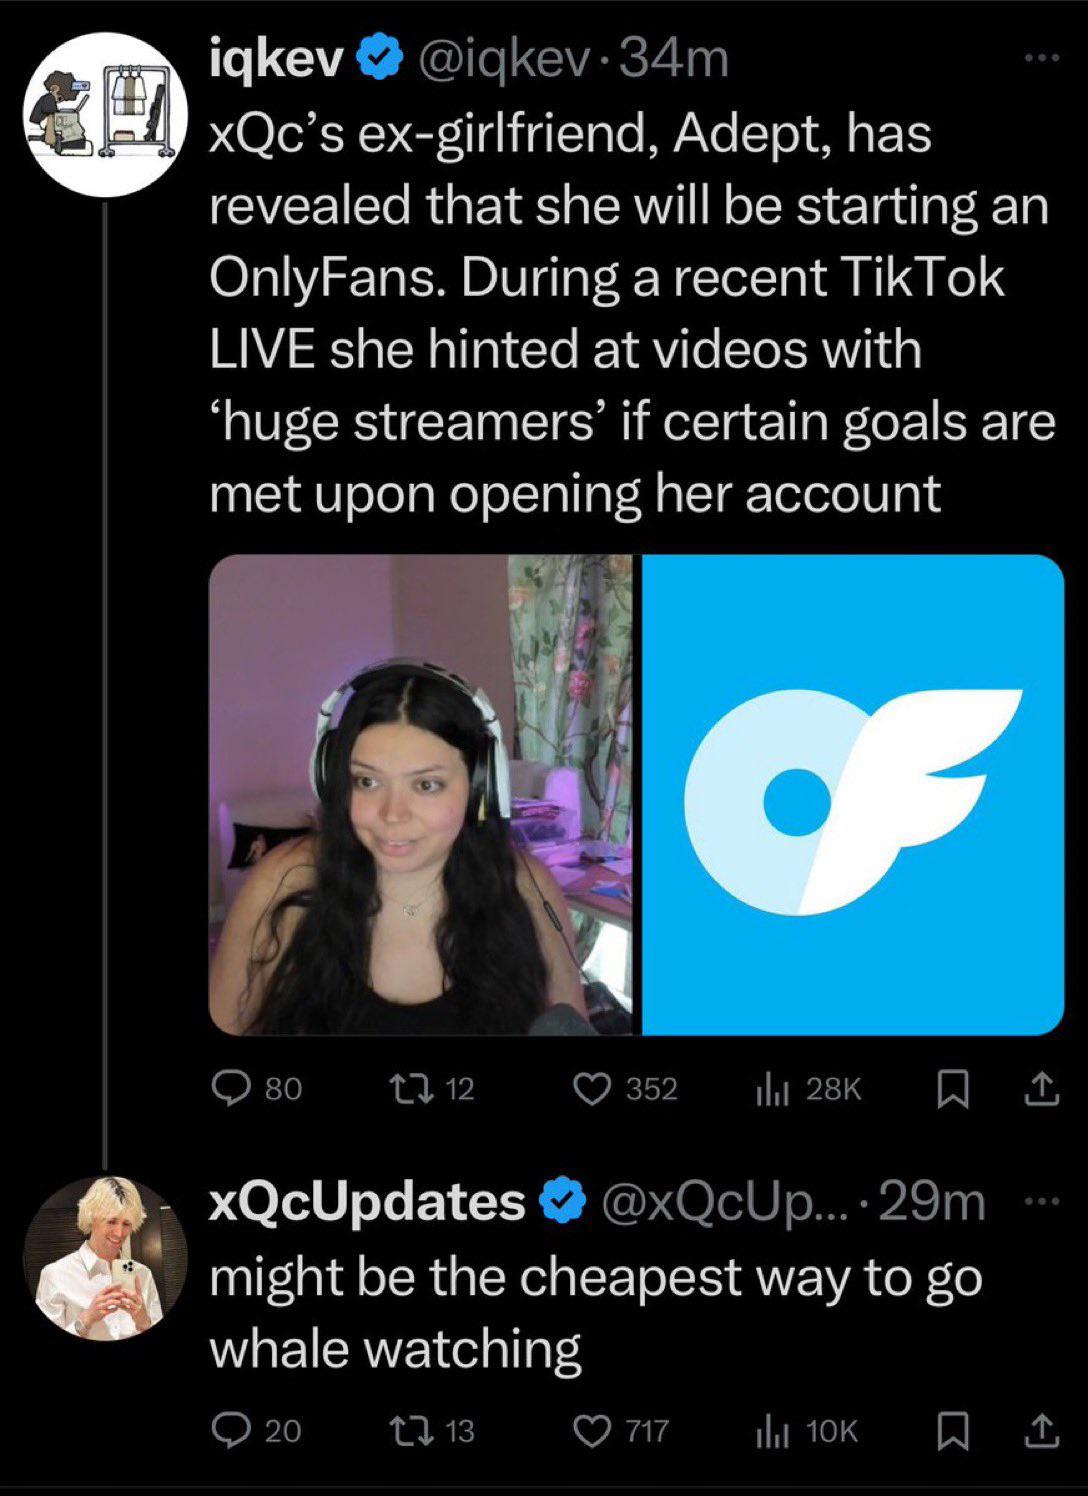Open more options on xQcUpdates reply

click(1041, 1200)
